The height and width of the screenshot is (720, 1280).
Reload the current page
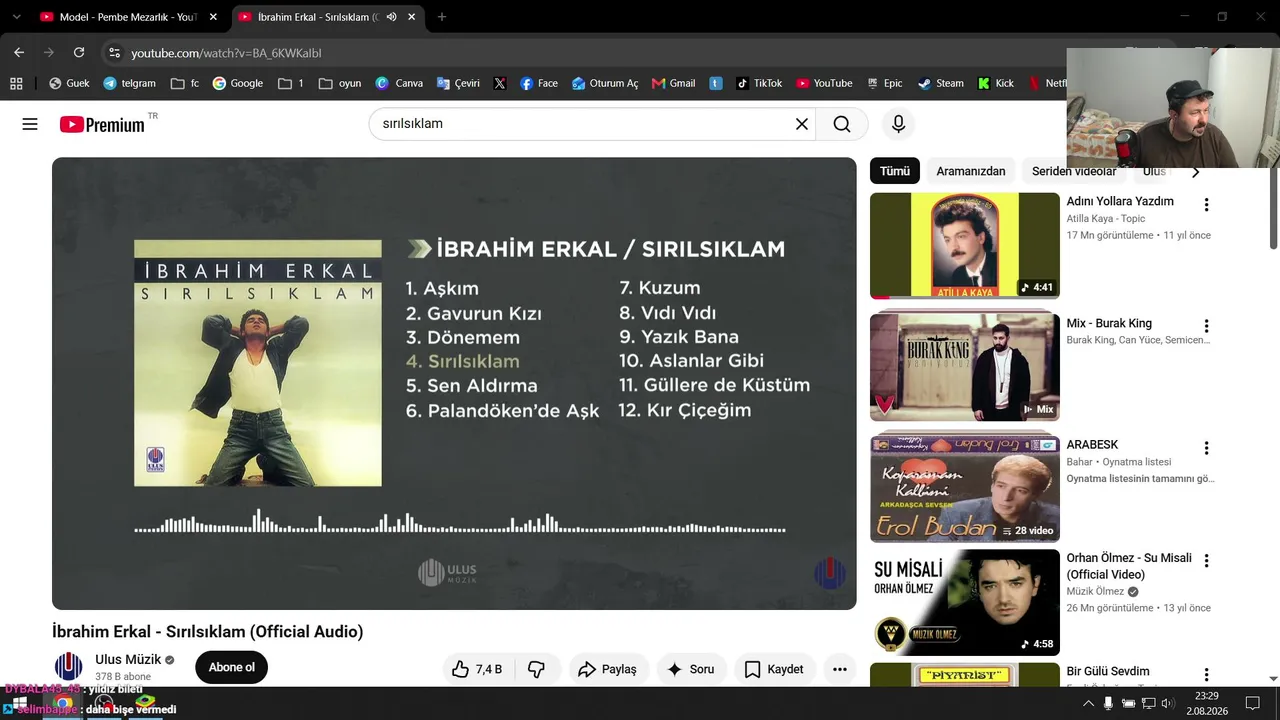tap(79, 52)
